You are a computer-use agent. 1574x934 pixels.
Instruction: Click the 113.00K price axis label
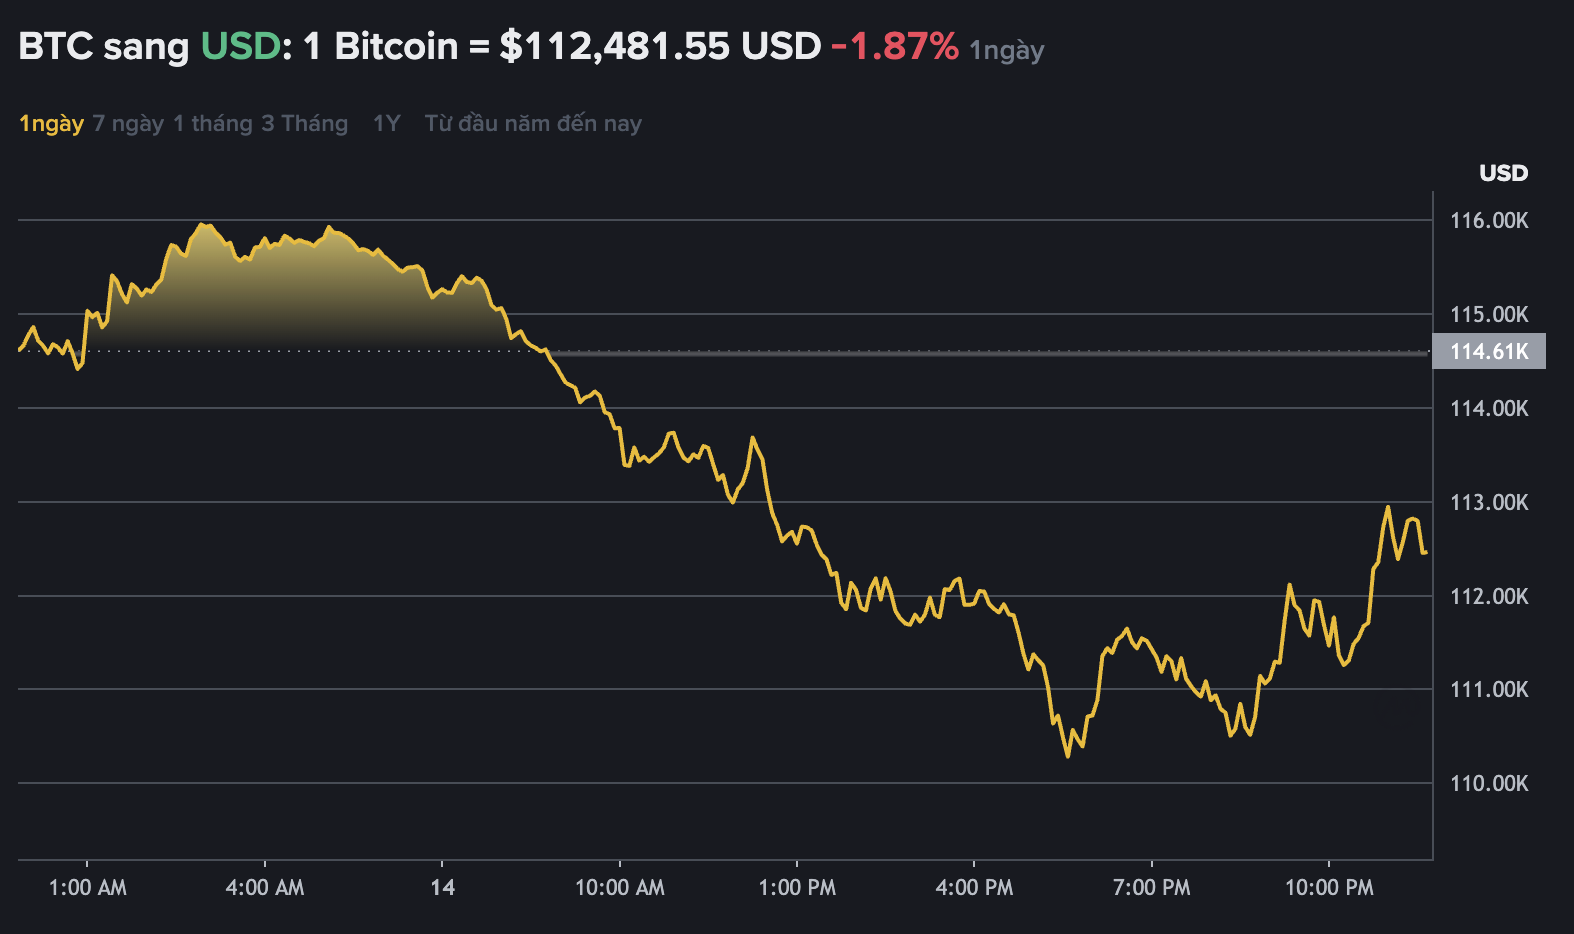[1489, 502]
